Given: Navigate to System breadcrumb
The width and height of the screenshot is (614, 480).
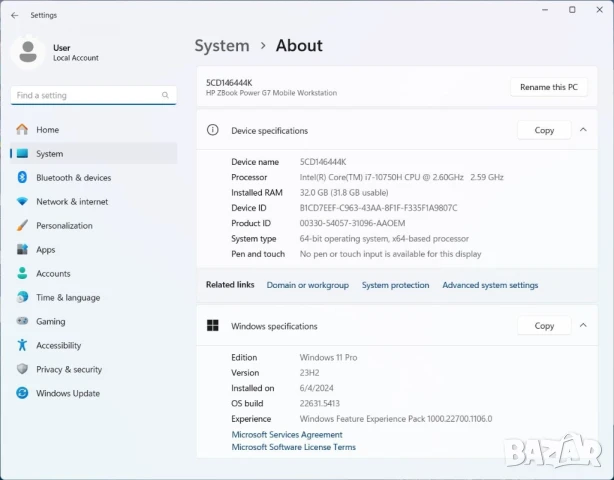Looking at the screenshot, I should tap(221, 46).
